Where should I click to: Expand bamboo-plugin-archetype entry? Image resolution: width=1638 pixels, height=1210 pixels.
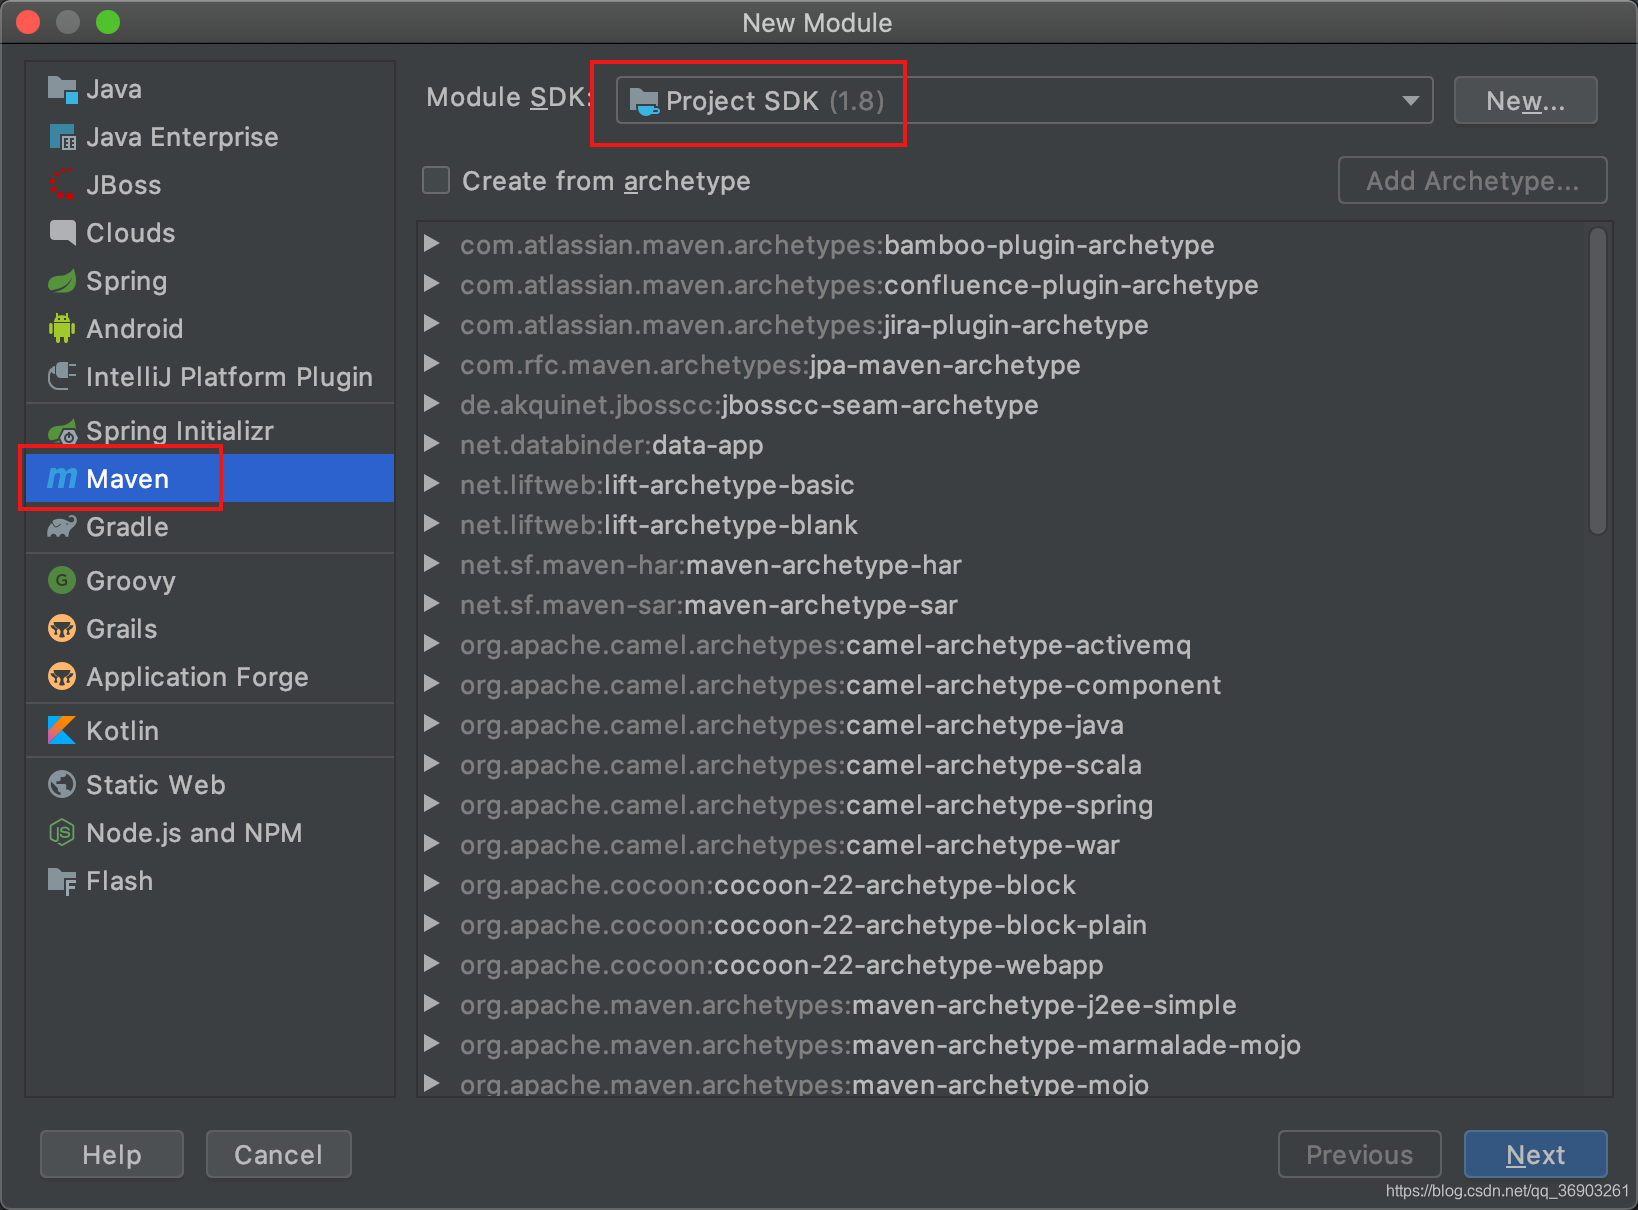pyautogui.click(x=432, y=244)
